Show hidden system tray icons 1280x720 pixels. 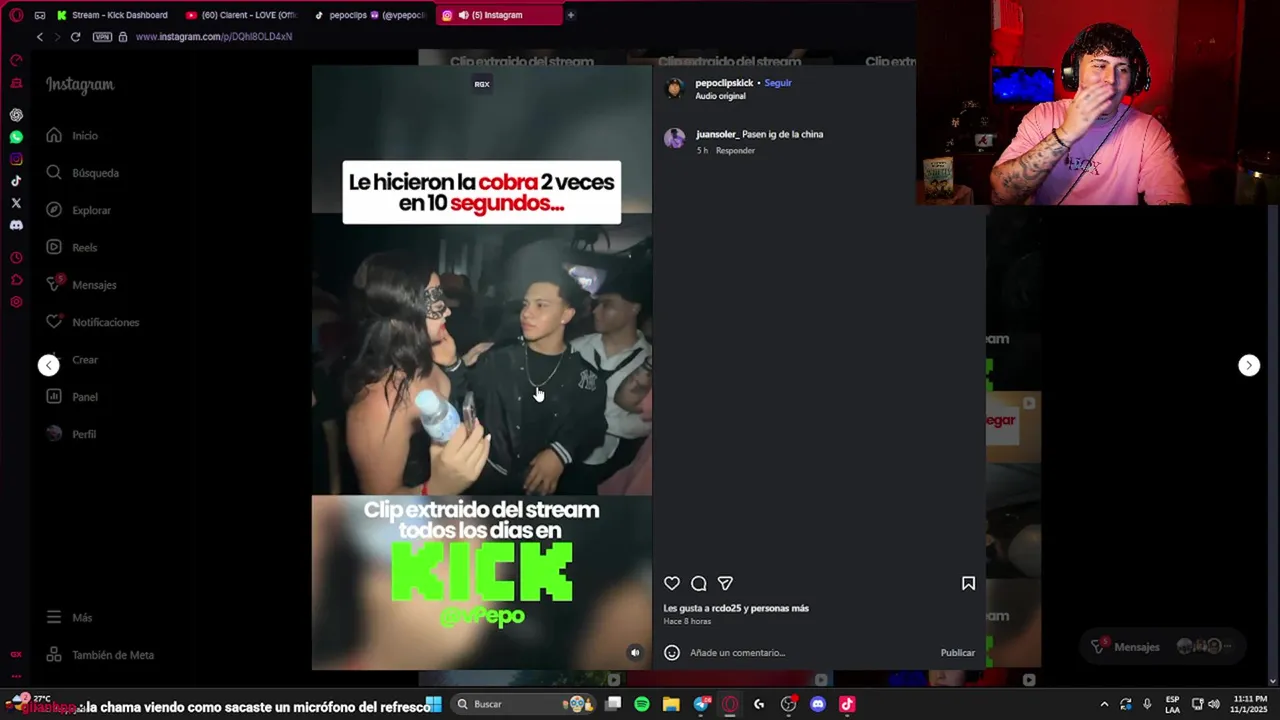pyautogui.click(x=1104, y=704)
